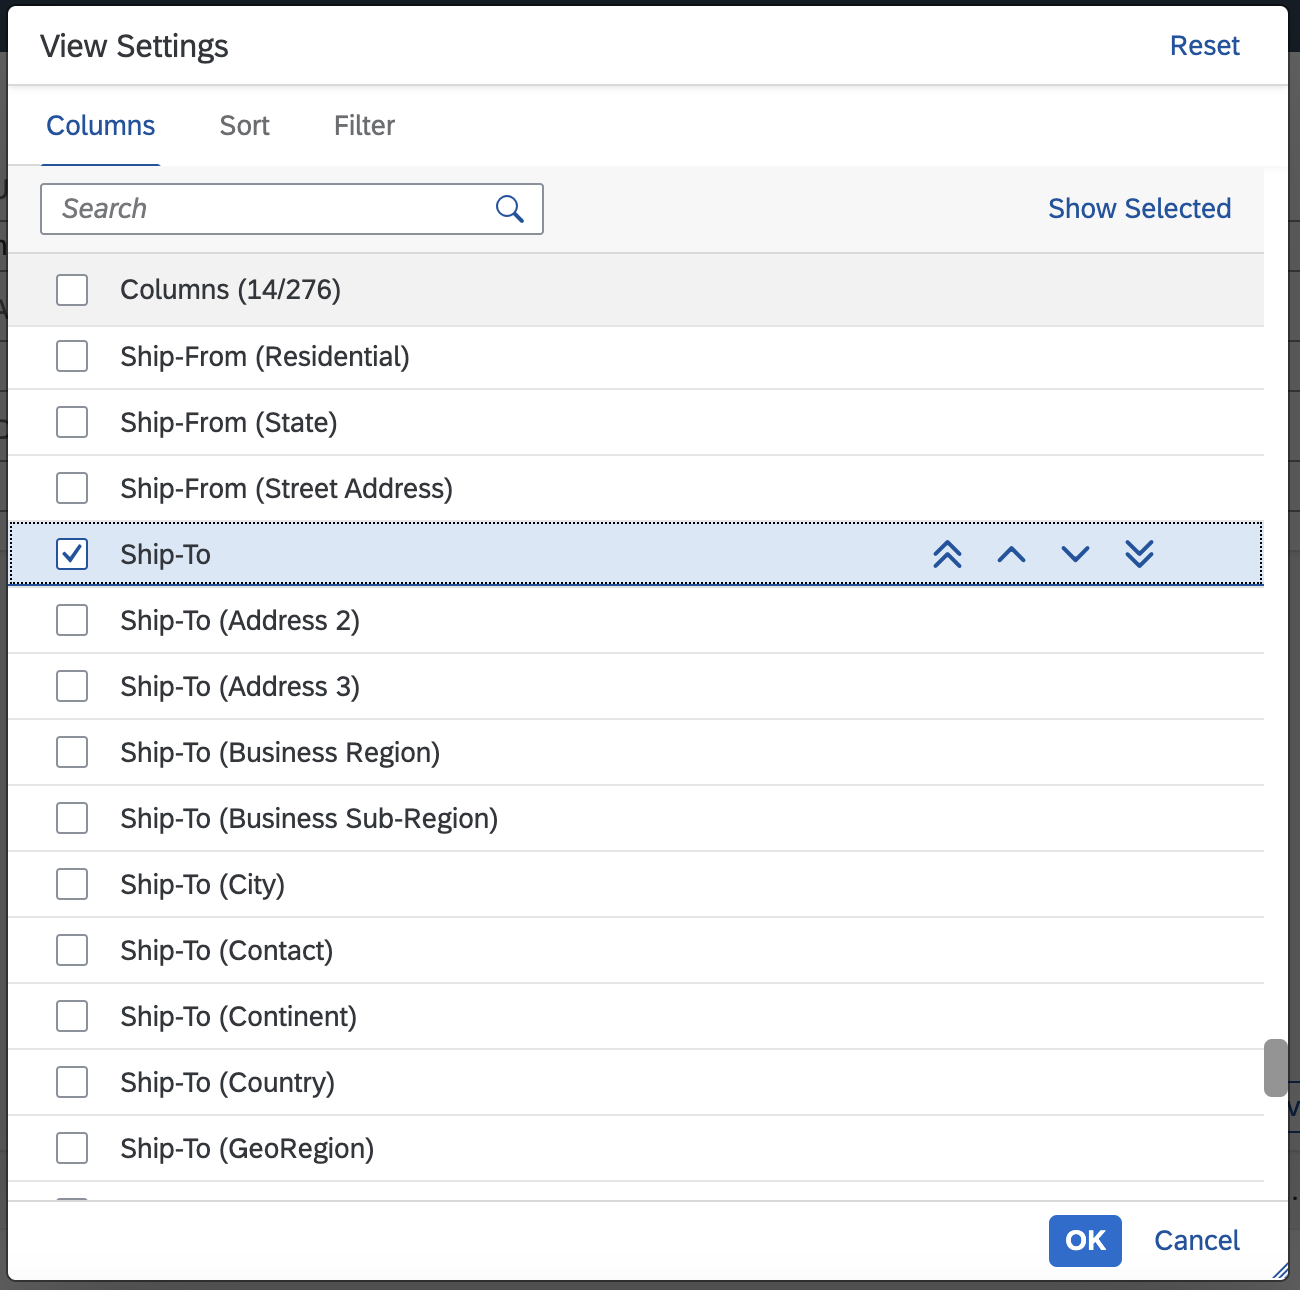This screenshot has height=1290, width=1300.
Task: Click the search magnifier icon
Action: point(510,209)
